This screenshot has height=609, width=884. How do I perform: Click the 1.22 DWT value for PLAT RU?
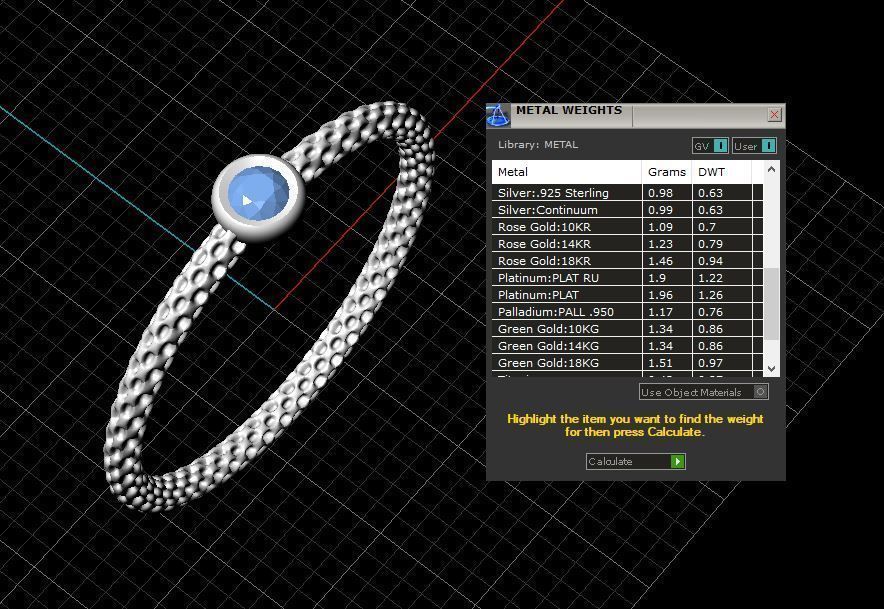(x=710, y=278)
